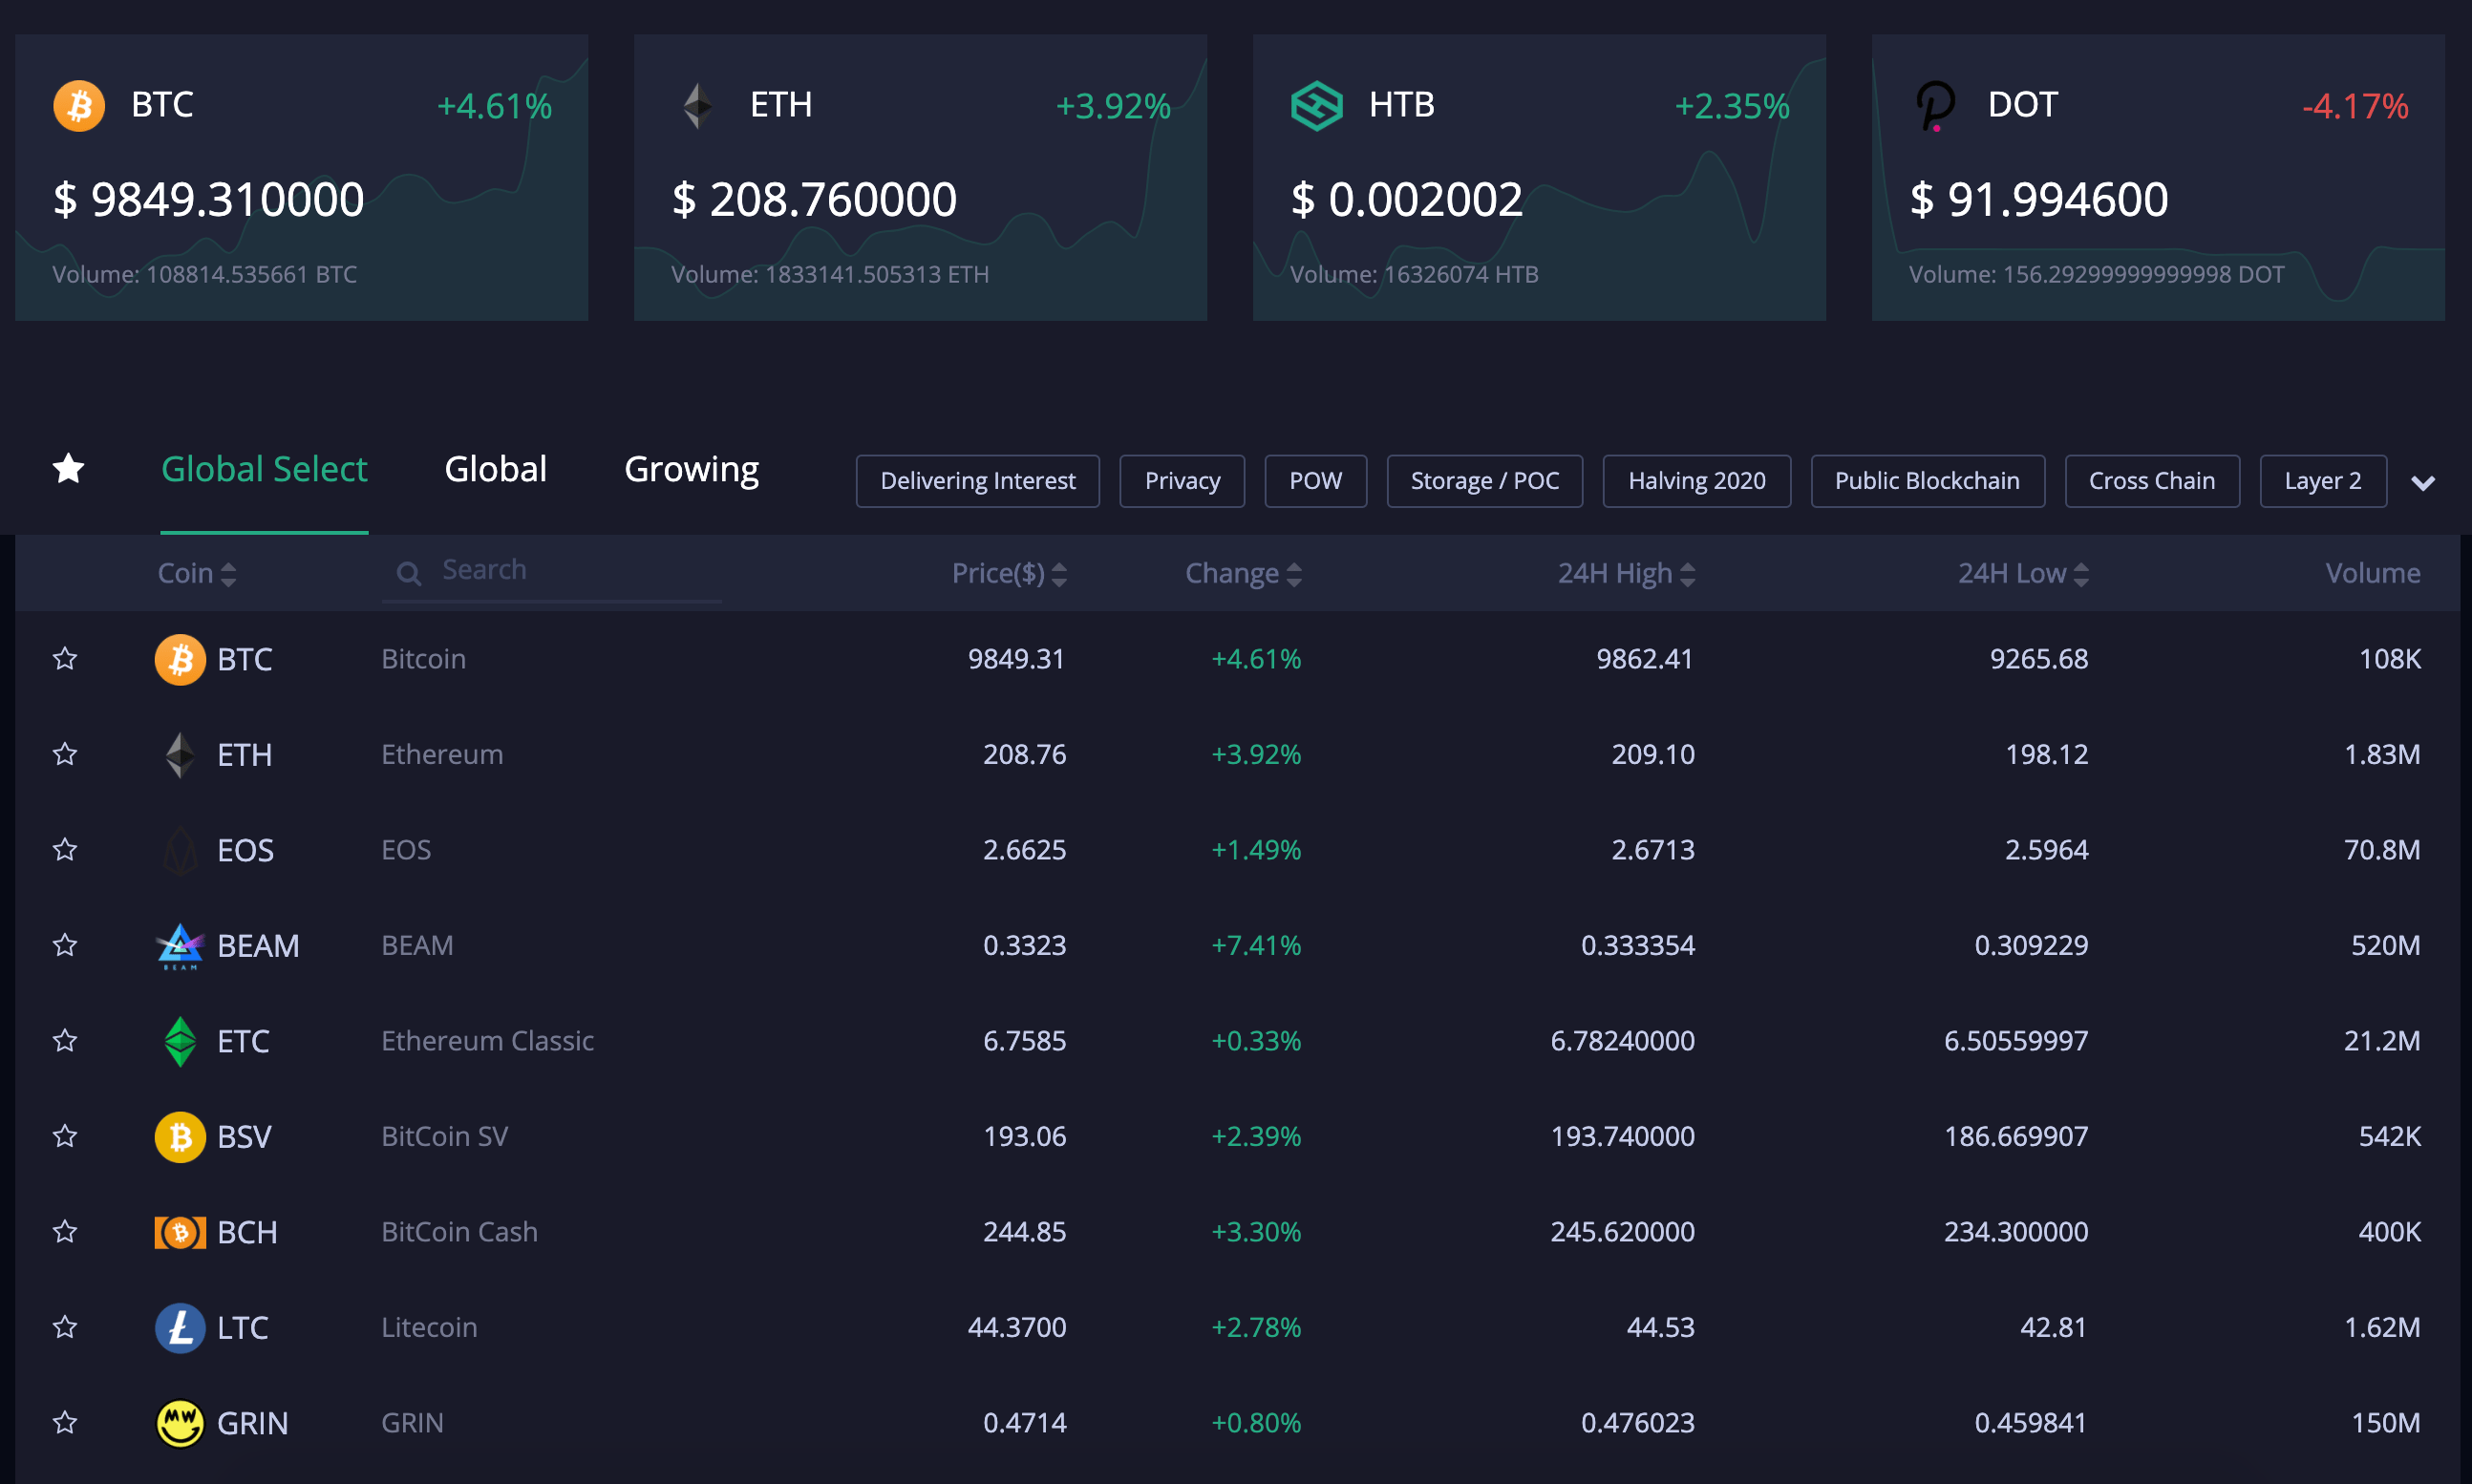Click the ETC coin icon in the table
2472x1484 pixels.
pos(180,1041)
